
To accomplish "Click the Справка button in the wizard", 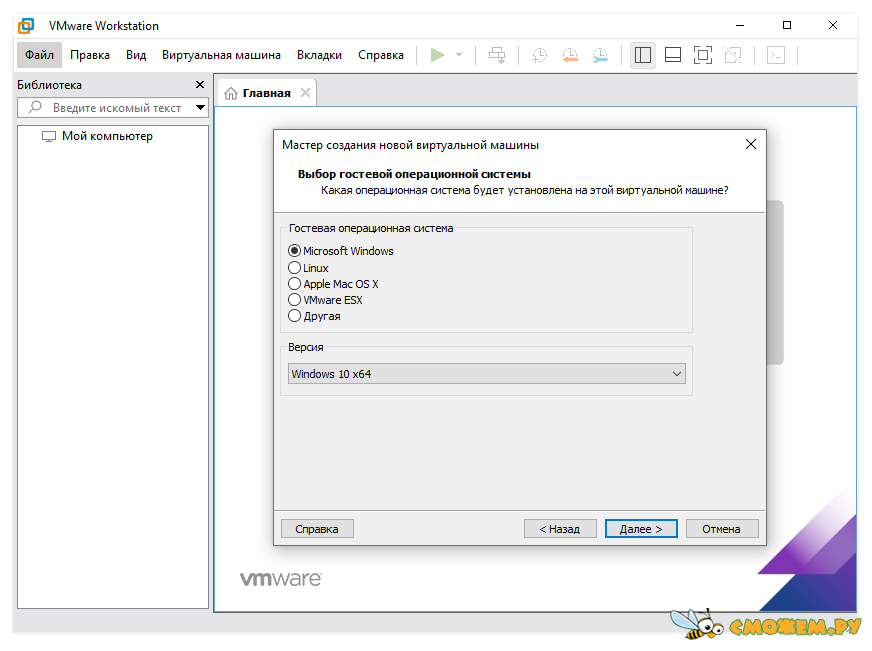I will pos(317,529).
